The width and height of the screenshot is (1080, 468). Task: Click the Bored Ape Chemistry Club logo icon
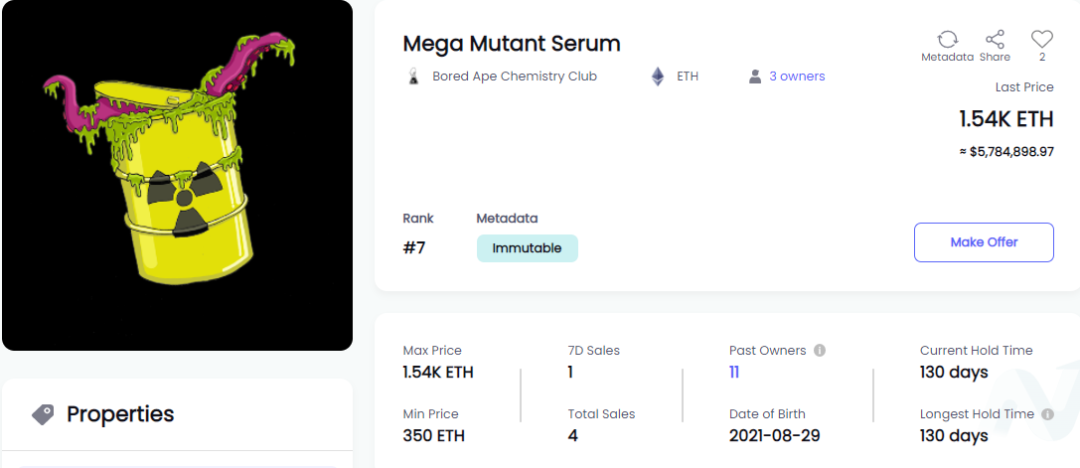click(413, 77)
